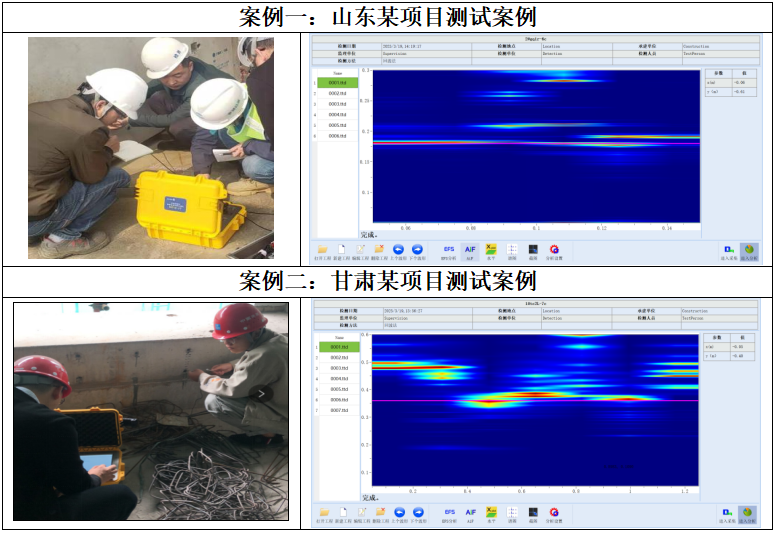Click Screenshot icon in Shandong case toolbar

coord(533,250)
